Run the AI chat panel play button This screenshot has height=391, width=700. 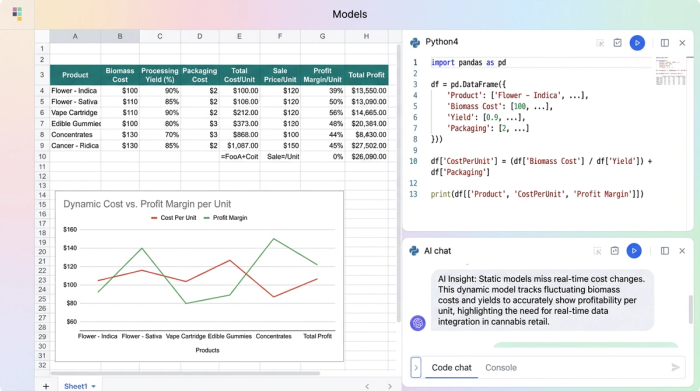[633, 251]
